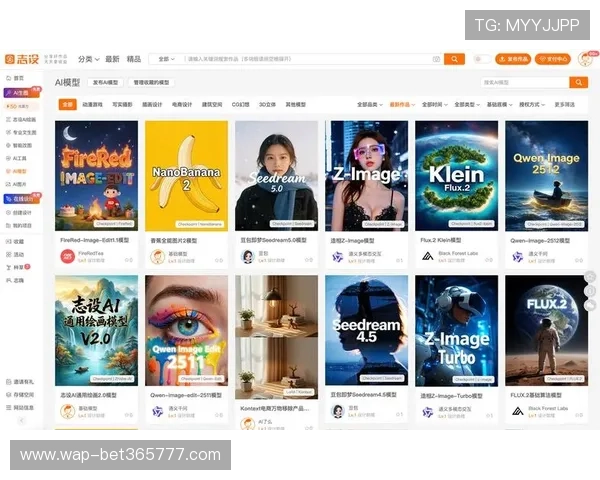This screenshot has width=600, height=480.
Task: Open the user avatar in the top right
Action: tap(585, 59)
